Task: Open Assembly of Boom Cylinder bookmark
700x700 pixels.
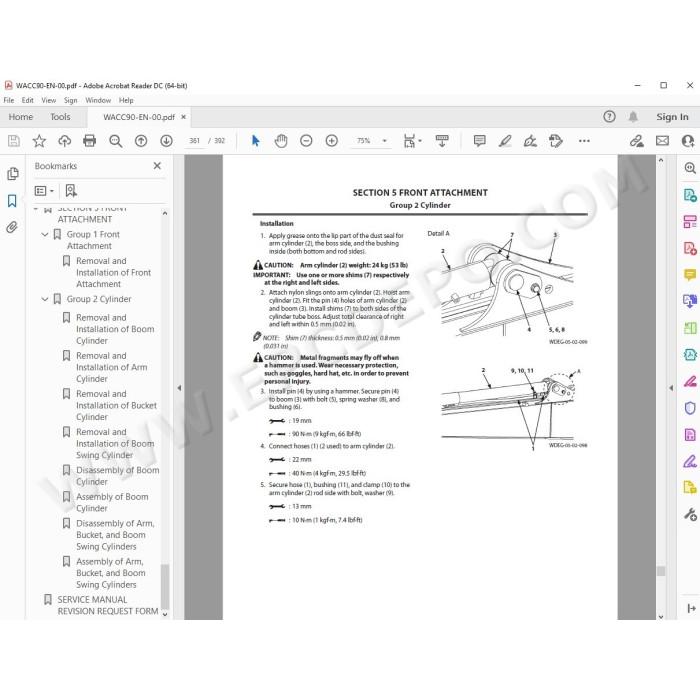Action: [x=112, y=503]
